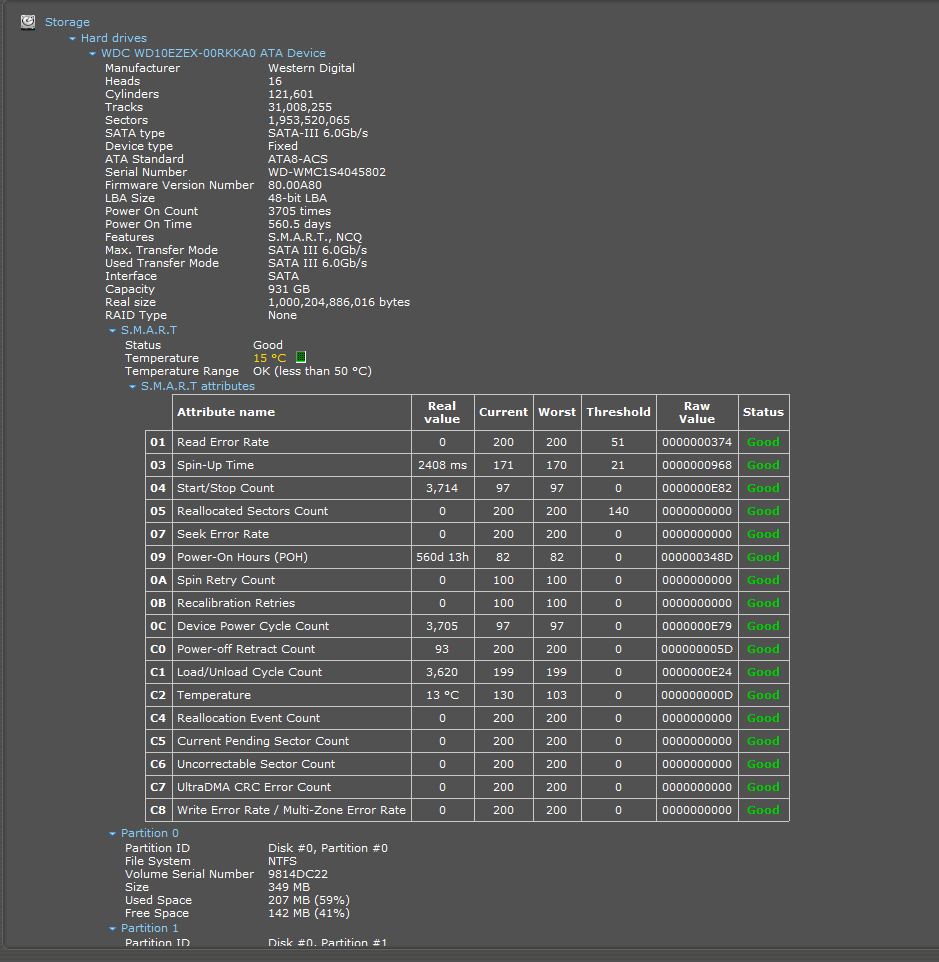The height and width of the screenshot is (962, 939).
Task: Collapse the Partition 0 section
Action: 113,834
